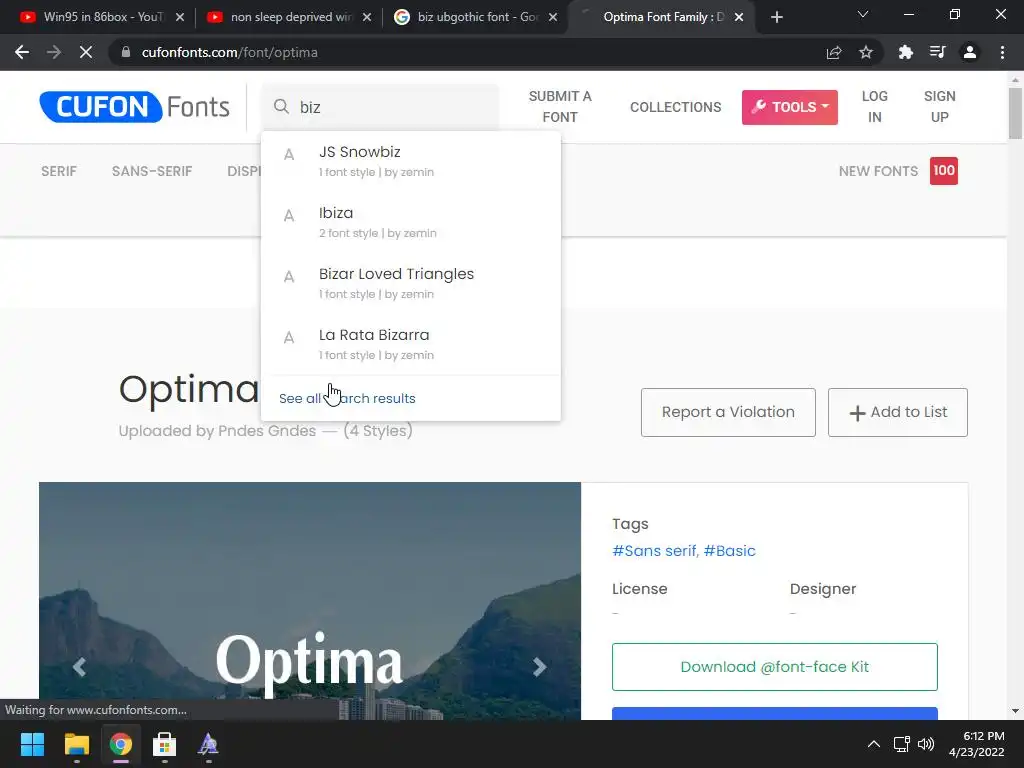Click the lock site info icon

[126, 52]
